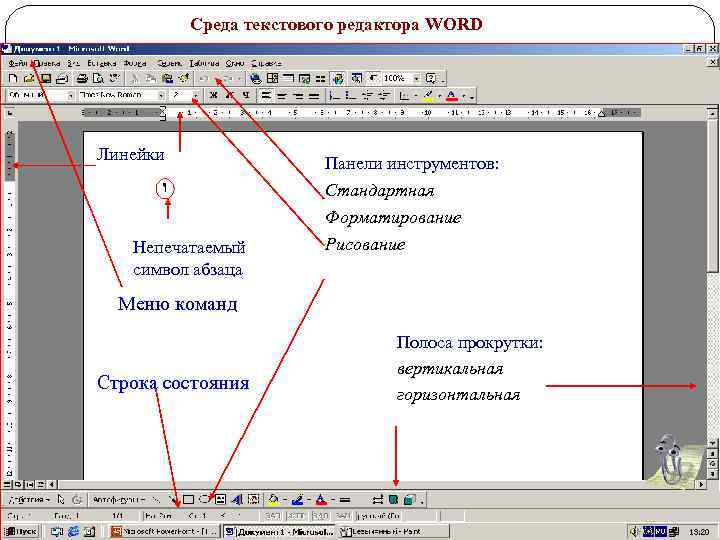This screenshot has height=540, width=720.
Task: Open the Style dropdown list
Action: pos(71,96)
